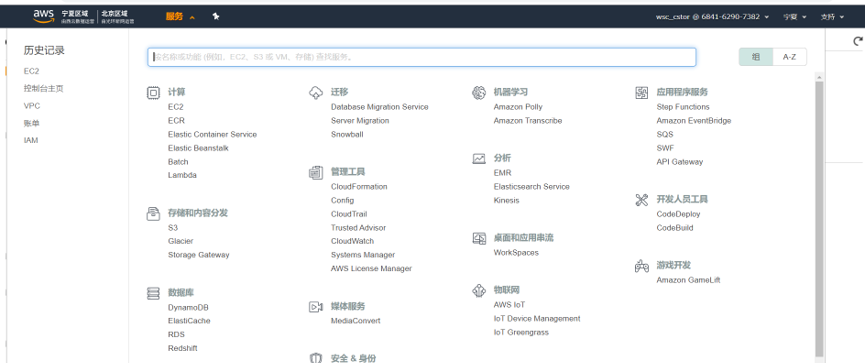Open CloudTrail service
The height and width of the screenshot is (363, 865).
tap(349, 213)
